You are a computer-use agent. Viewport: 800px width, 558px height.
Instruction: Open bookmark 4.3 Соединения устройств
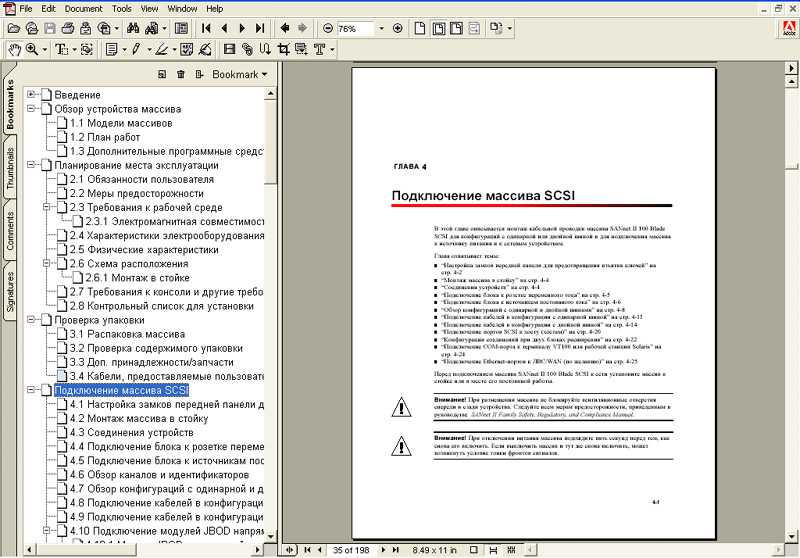(124, 432)
